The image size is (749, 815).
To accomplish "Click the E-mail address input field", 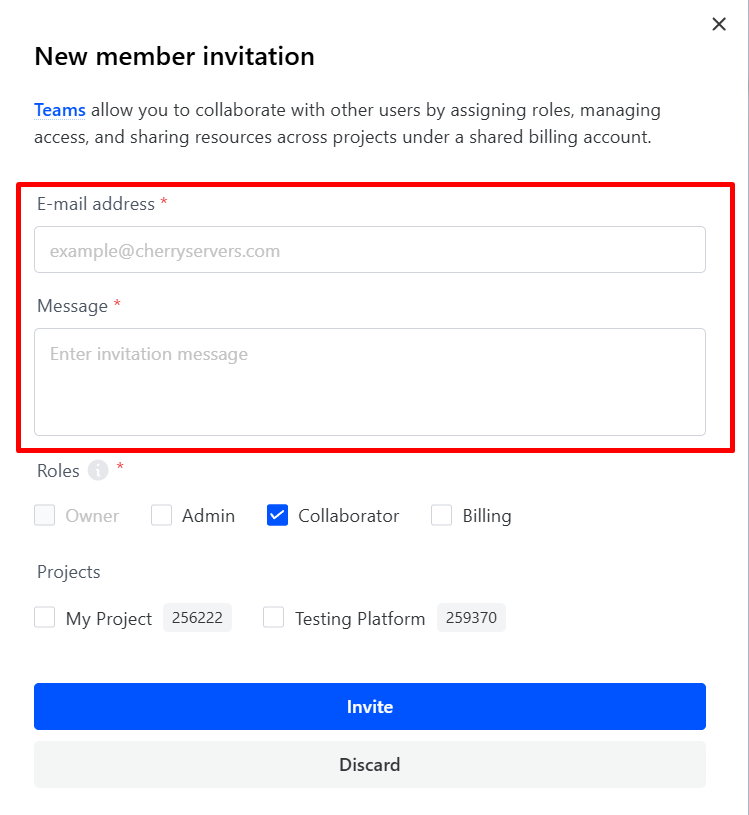I will click(x=370, y=250).
